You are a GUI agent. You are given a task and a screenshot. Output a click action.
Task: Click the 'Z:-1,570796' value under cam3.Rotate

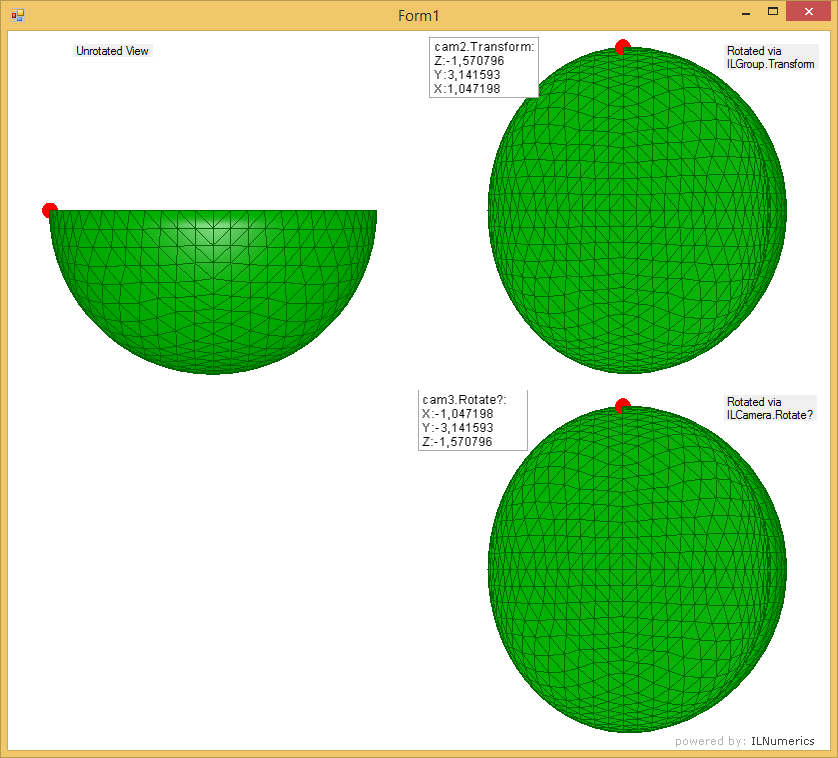[x=457, y=442]
